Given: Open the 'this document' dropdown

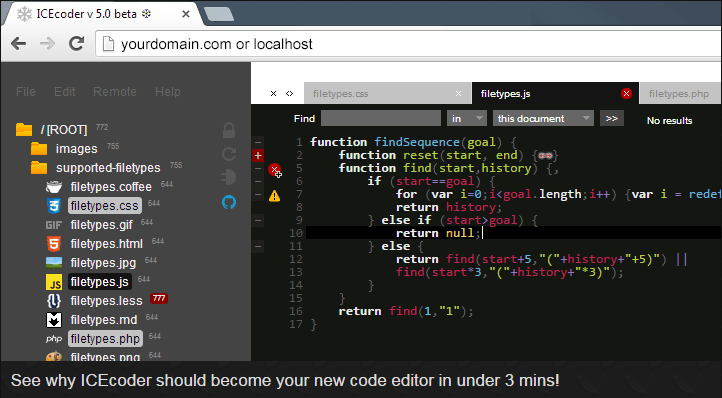Looking at the screenshot, I should (x=543, y=118).
